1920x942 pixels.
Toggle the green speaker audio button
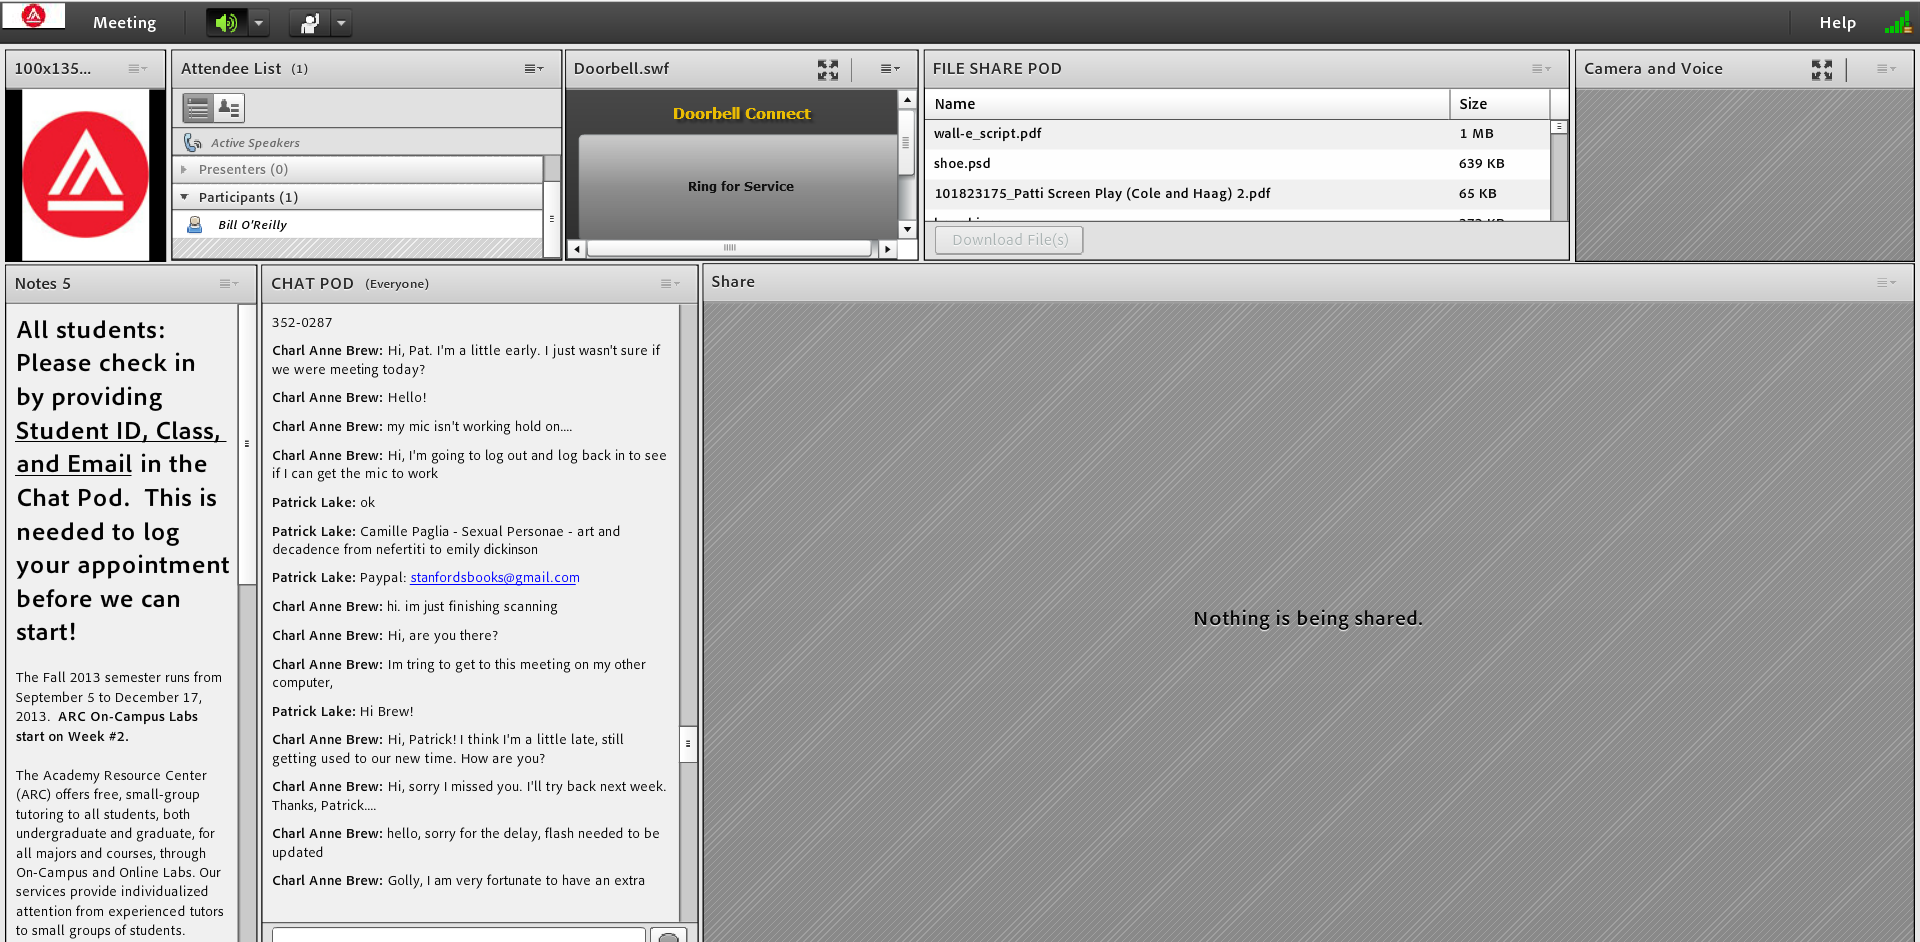(x=227, y=23)
